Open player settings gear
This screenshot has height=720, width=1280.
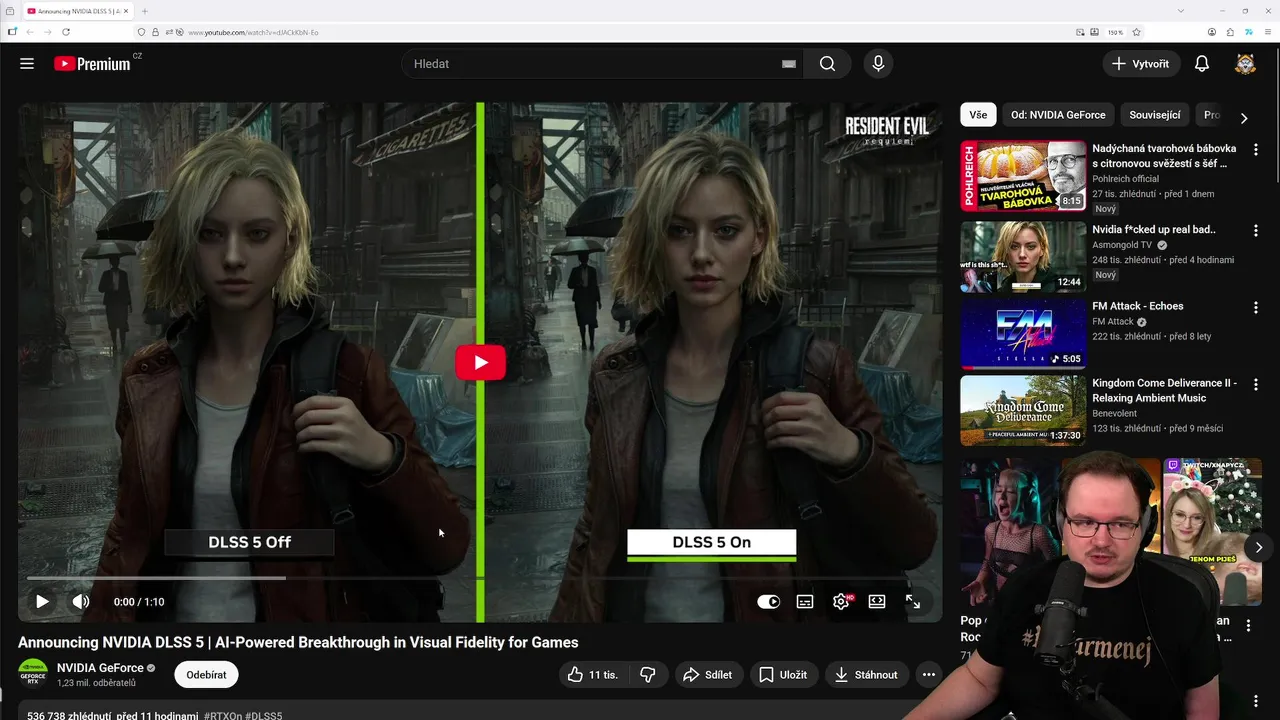click(841, 602)
